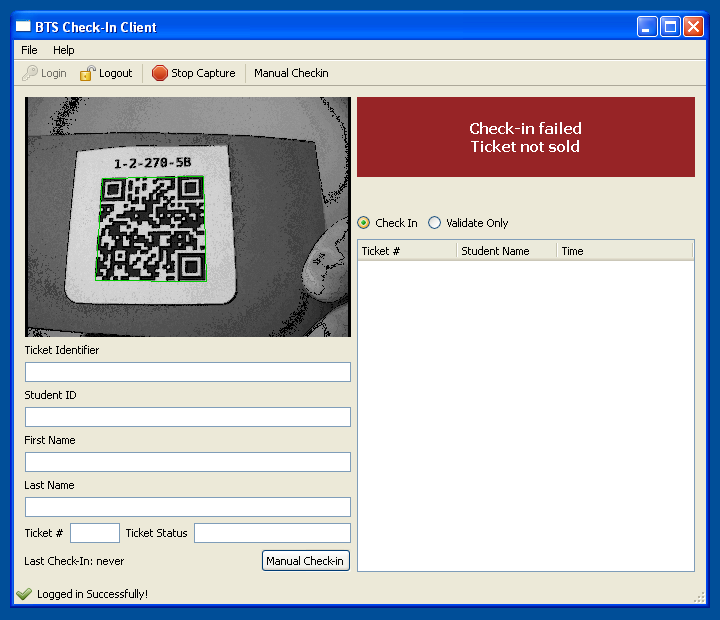
Task: Click the Student ID input field
Action: point(188,417)
